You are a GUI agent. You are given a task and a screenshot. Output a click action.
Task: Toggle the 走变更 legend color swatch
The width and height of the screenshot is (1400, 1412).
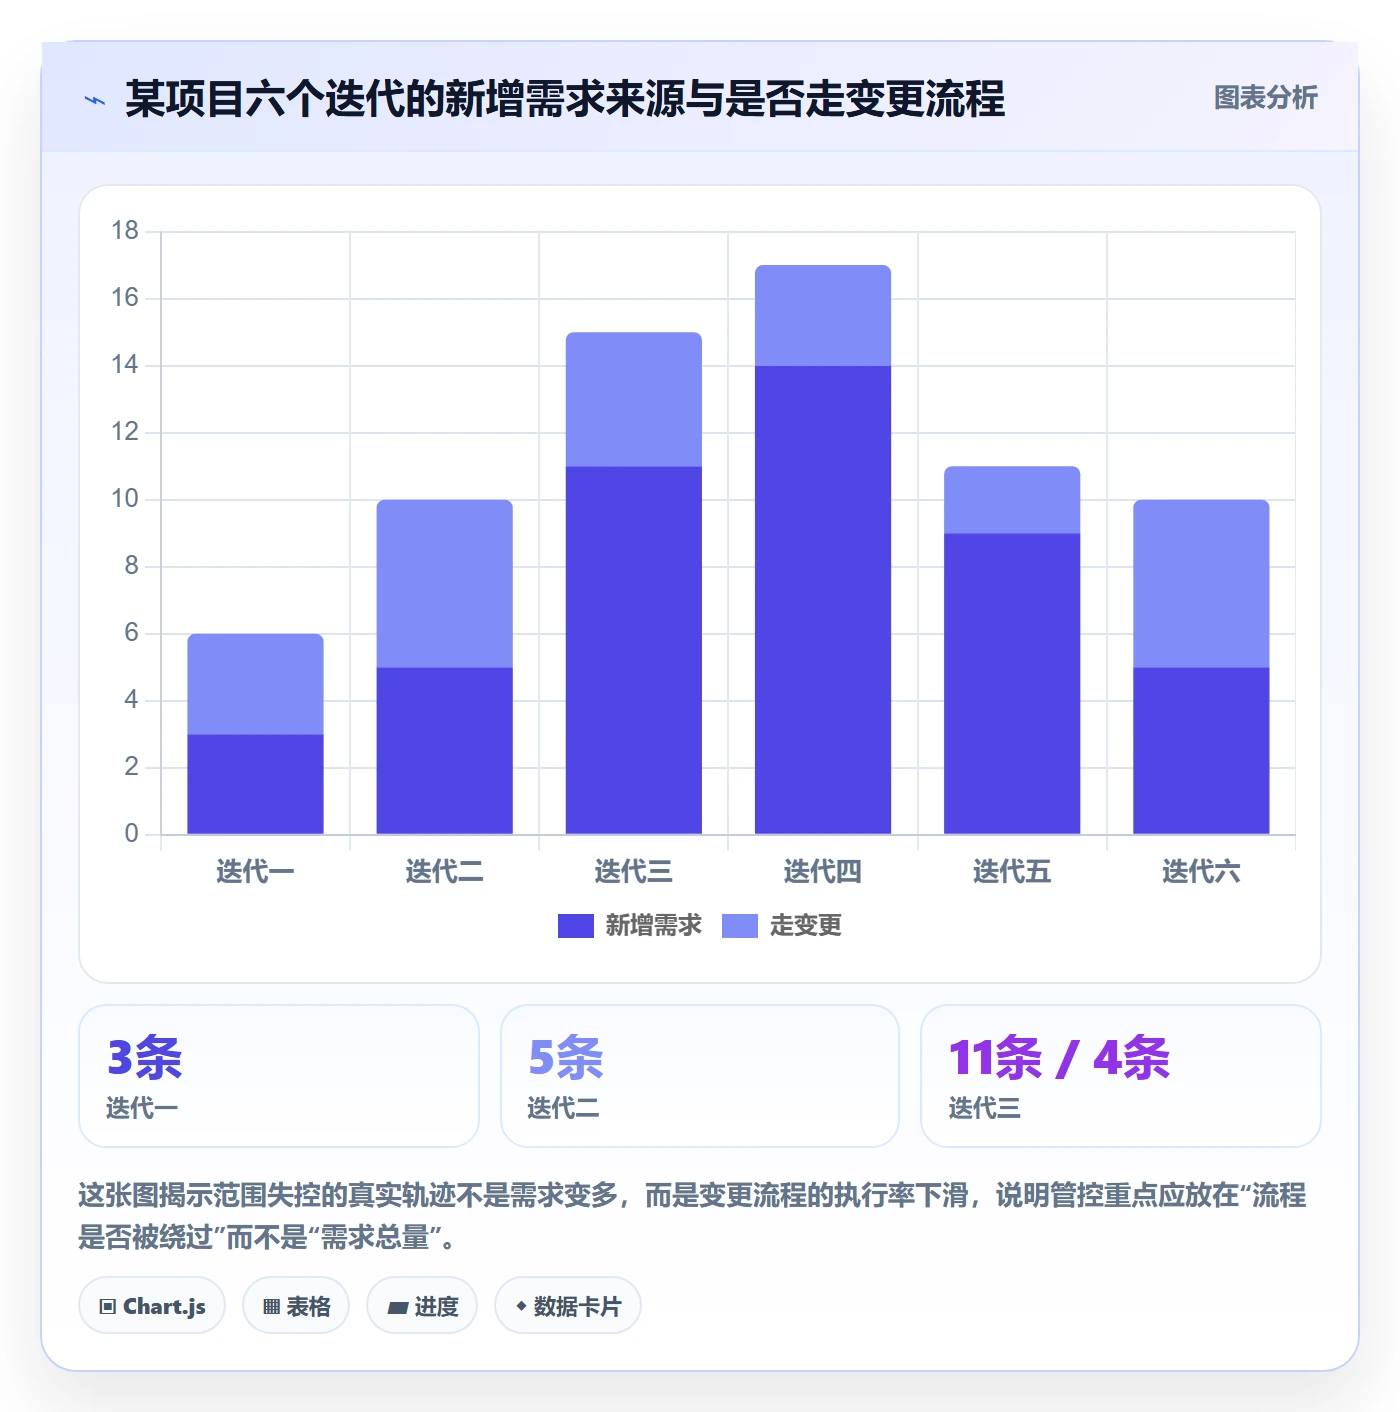pos(740,926)
